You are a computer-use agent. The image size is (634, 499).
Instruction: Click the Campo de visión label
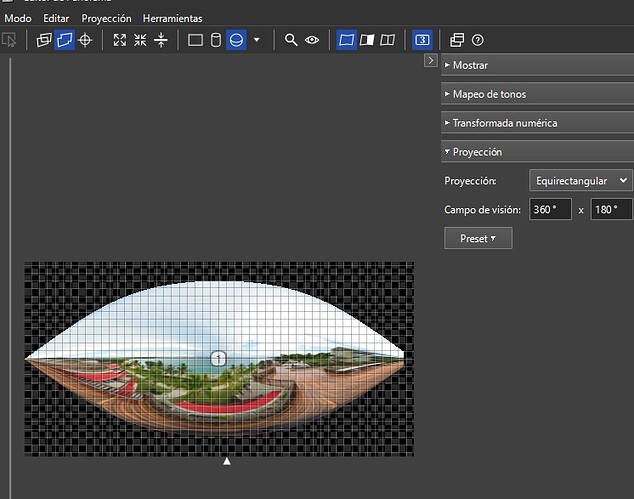[482, 209]
